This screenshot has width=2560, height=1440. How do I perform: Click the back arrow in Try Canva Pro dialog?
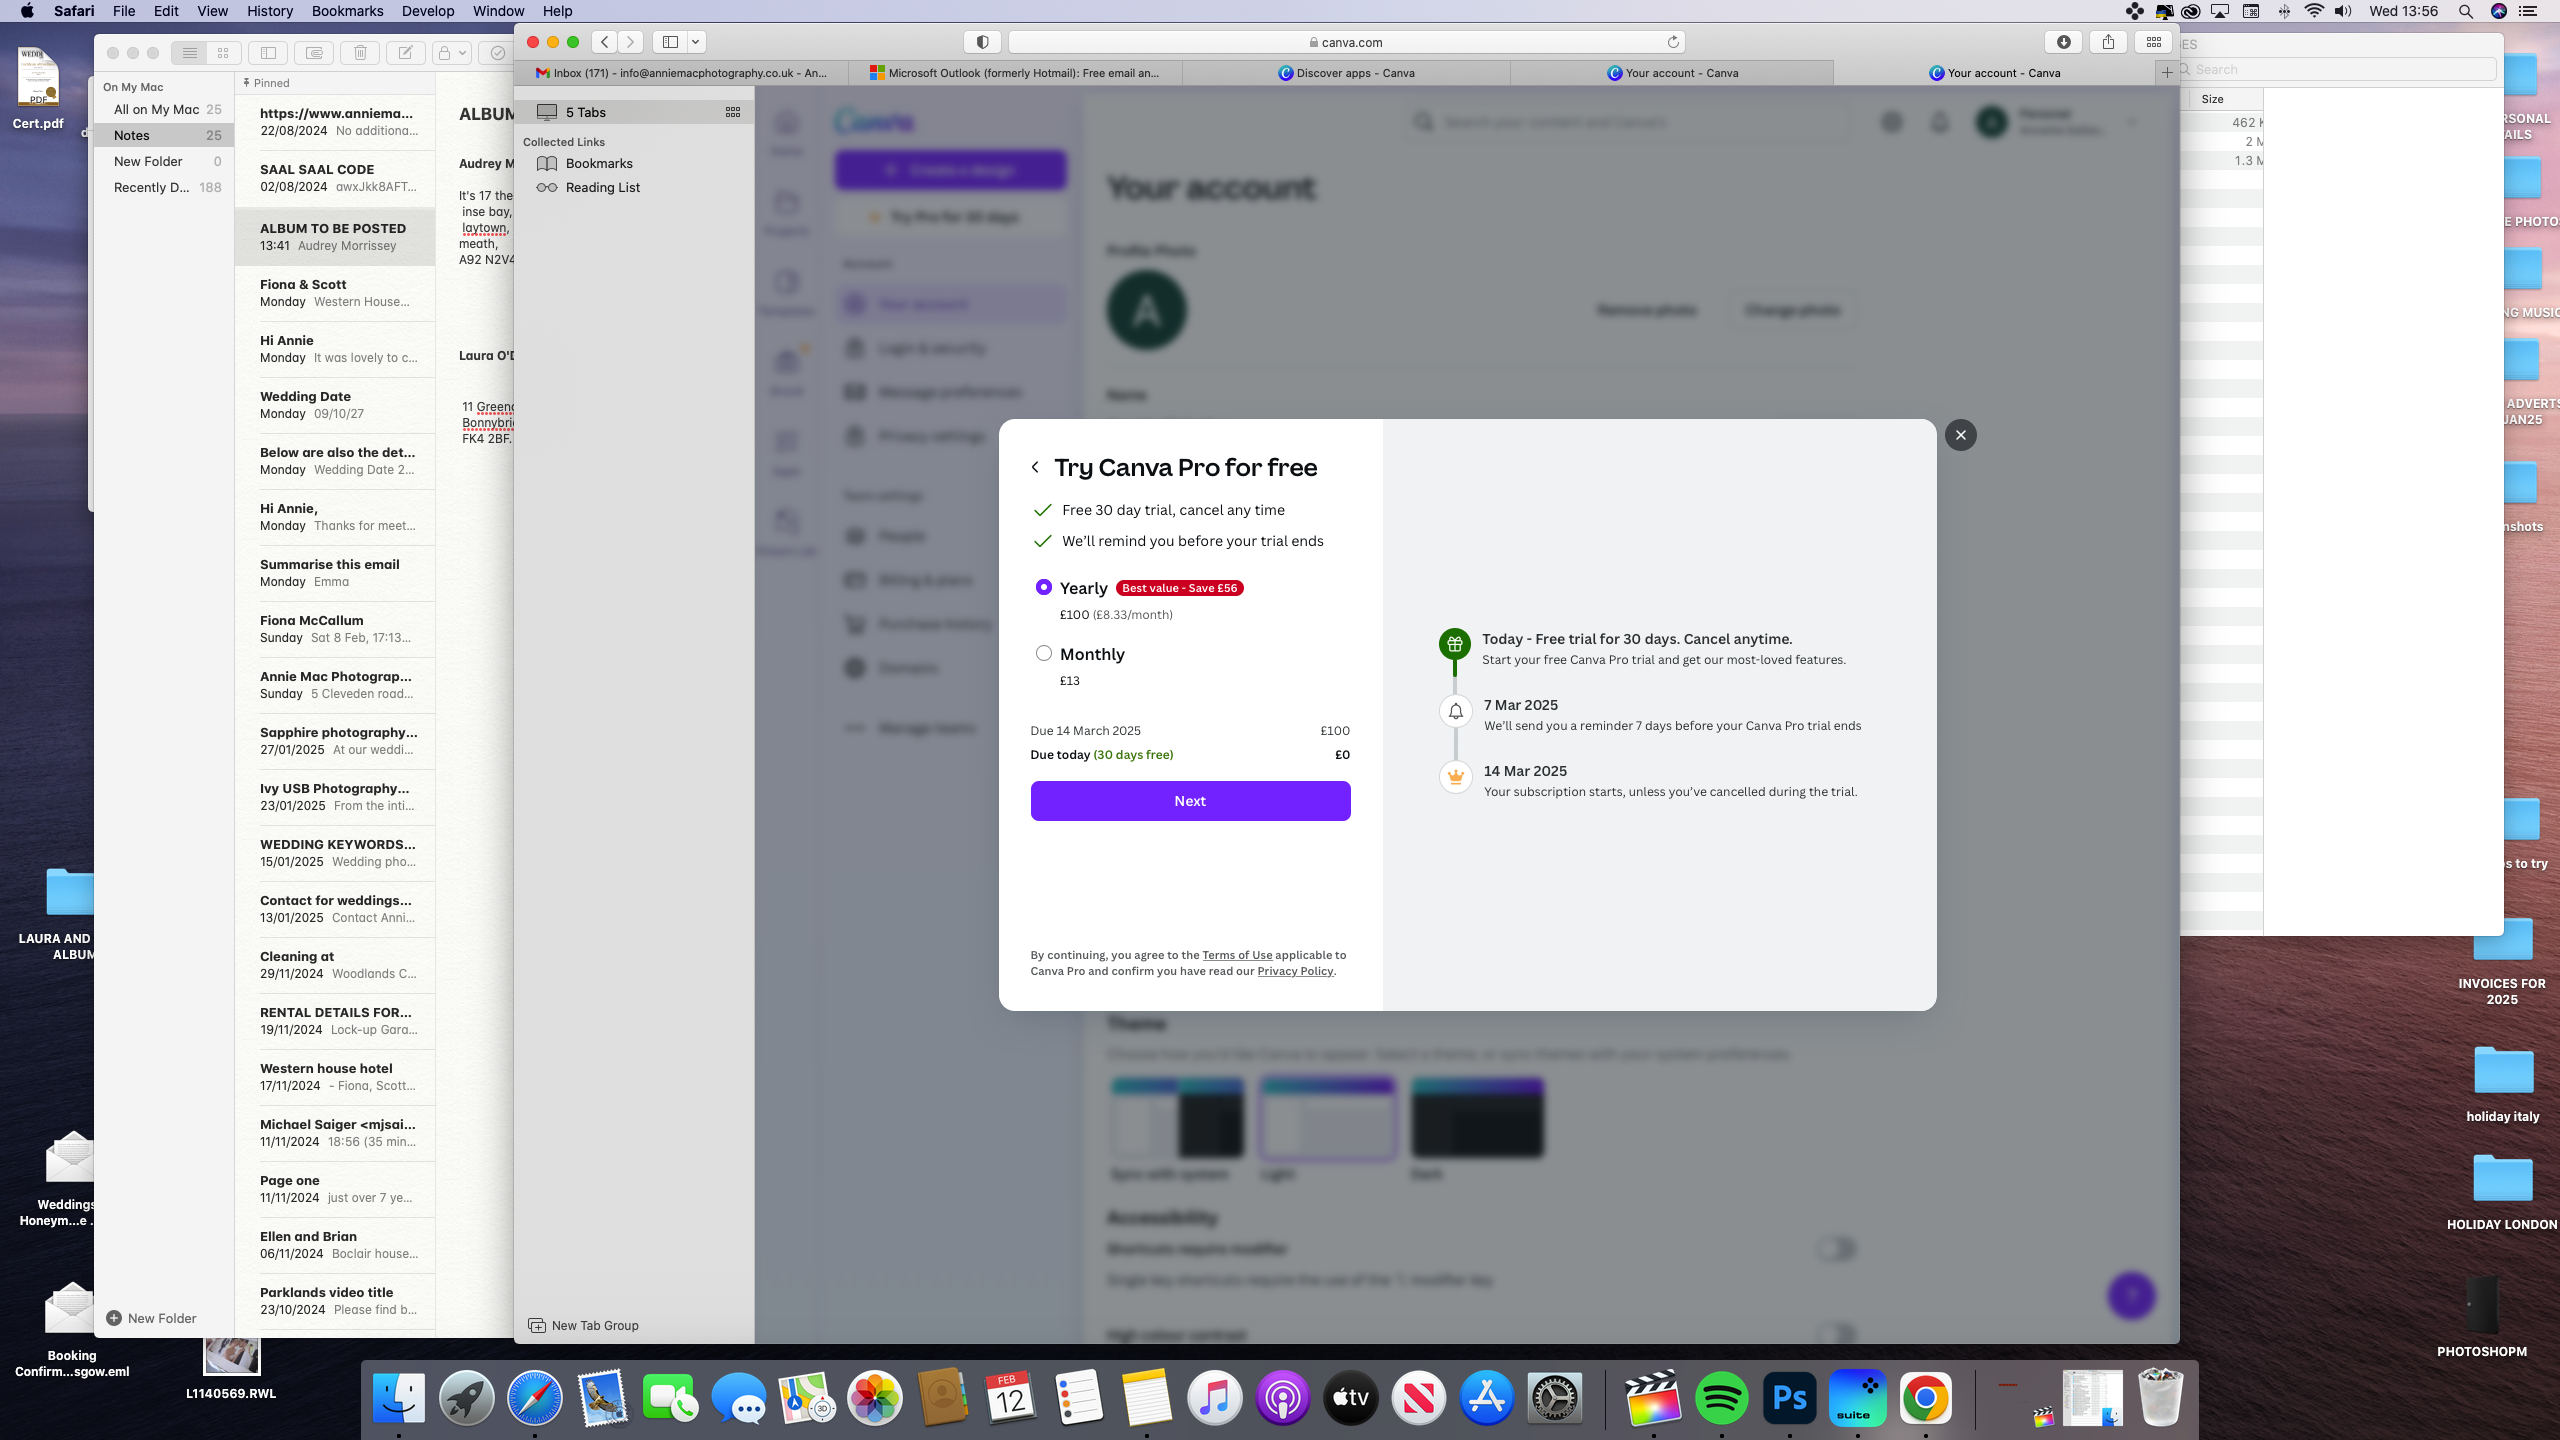pos(1035,467)
